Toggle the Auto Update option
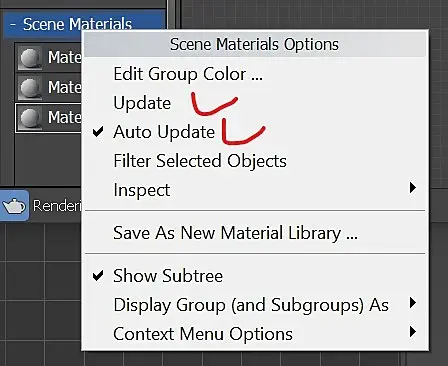The height and width of the screenshot is (366, 448). coord(164,132)
